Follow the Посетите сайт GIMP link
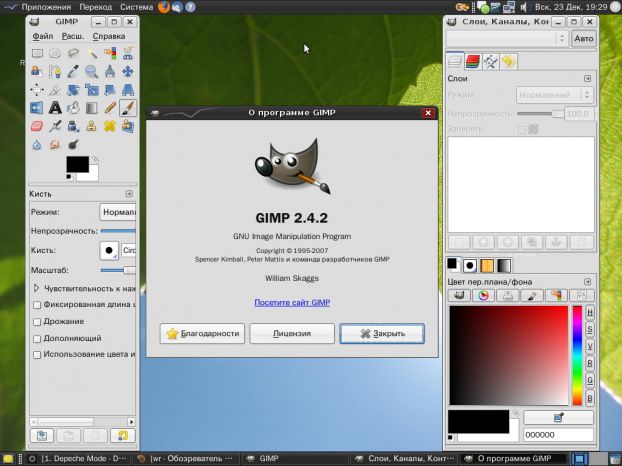Image resolution: width=622 pixels, height=466 pixels. (292, 302)
